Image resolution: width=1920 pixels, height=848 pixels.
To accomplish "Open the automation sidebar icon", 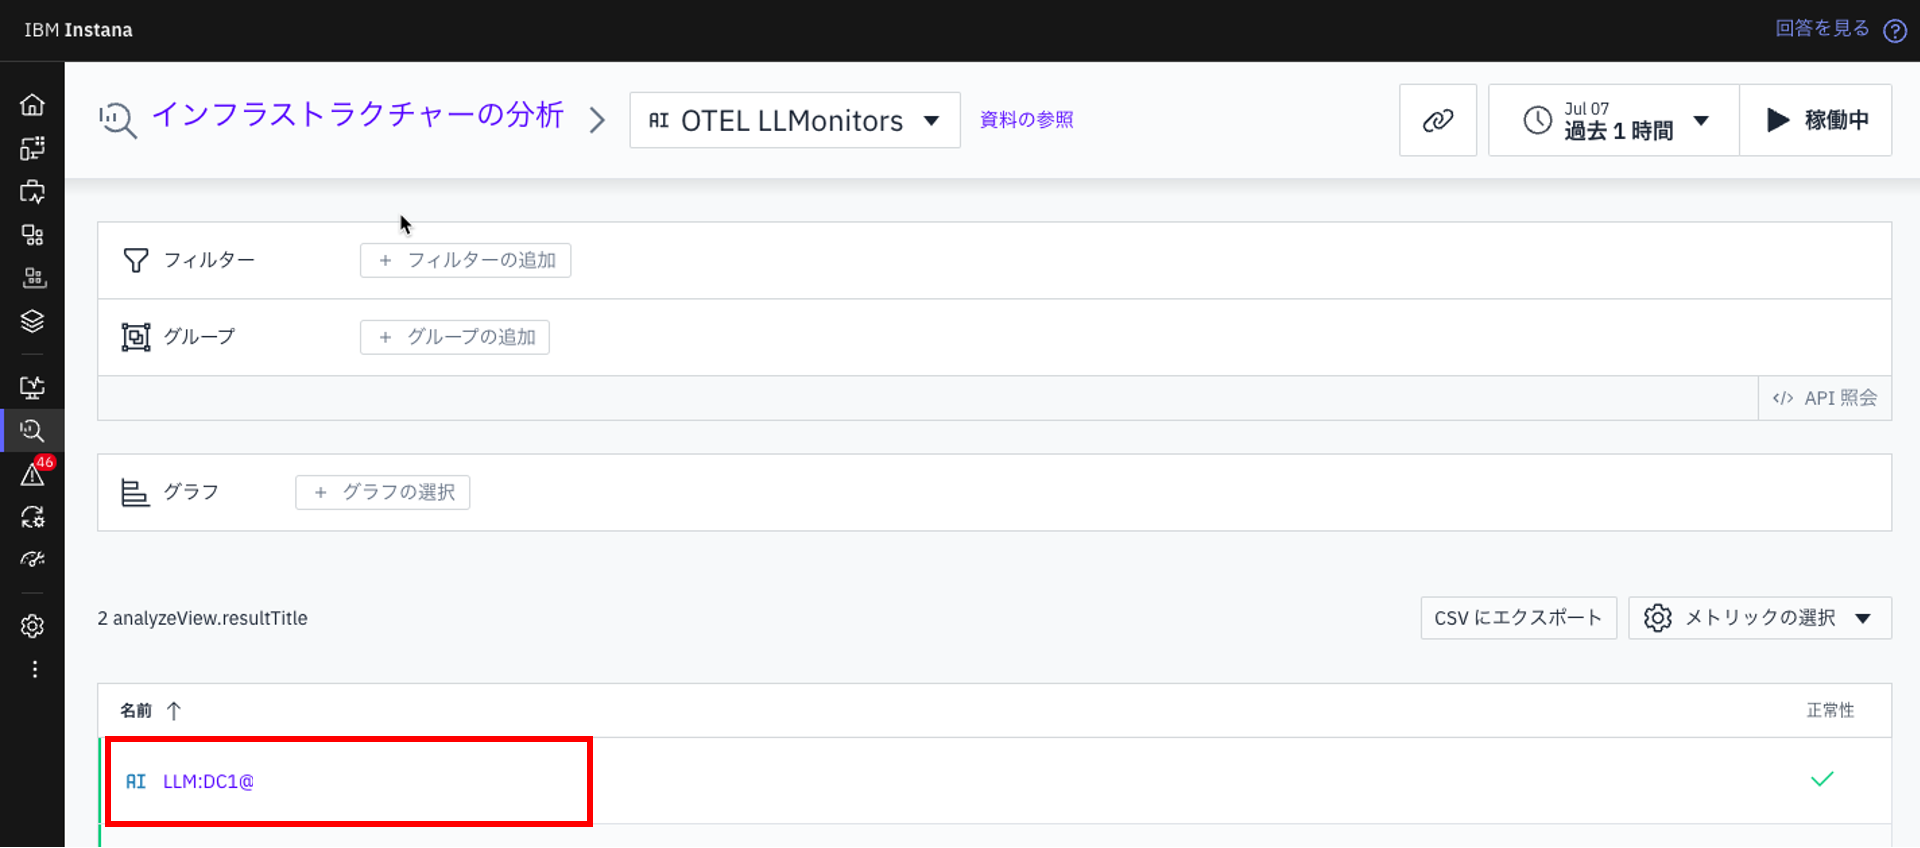I will coord(32,517).
